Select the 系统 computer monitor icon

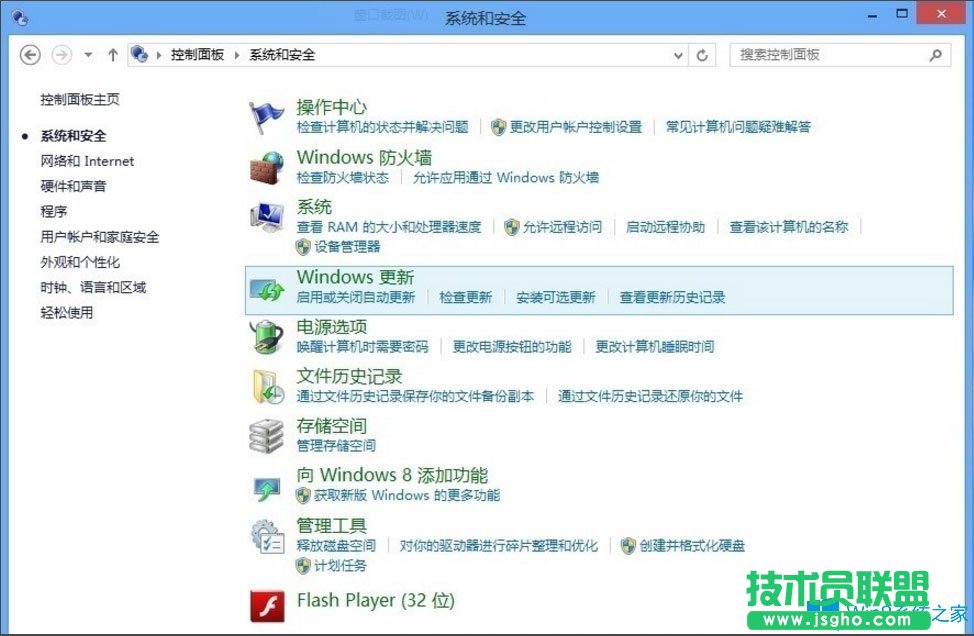pyautogui.click(x=267, y=218)
